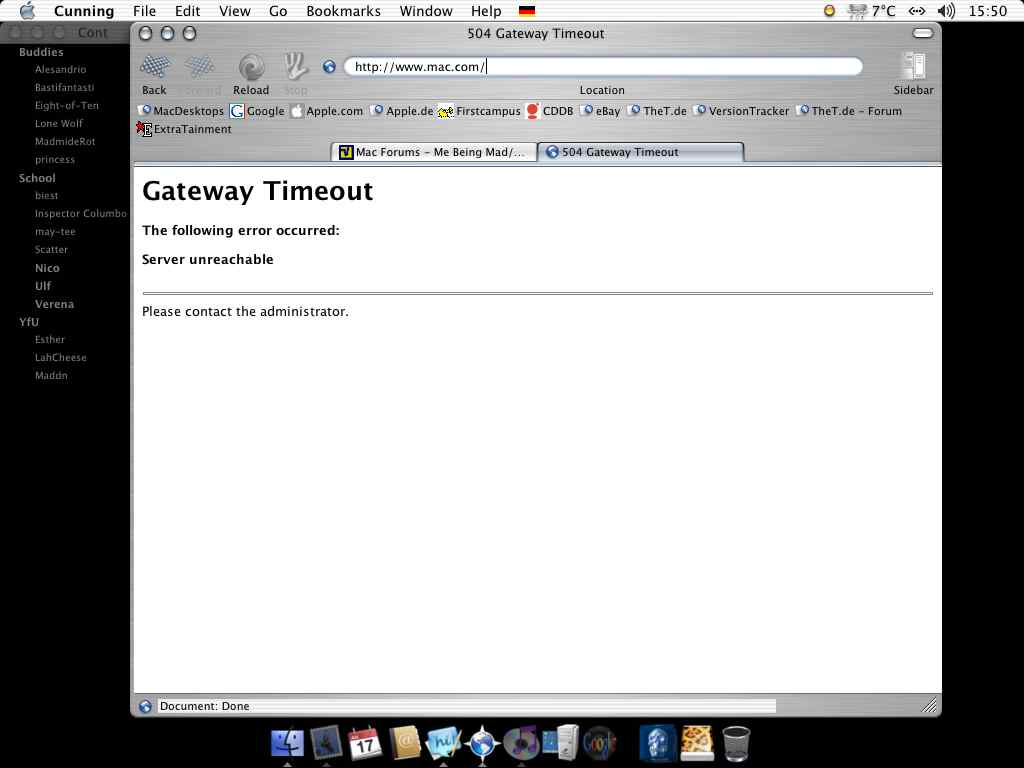
Task: Open the computer tower icon in the Dock
Action: 561,743
